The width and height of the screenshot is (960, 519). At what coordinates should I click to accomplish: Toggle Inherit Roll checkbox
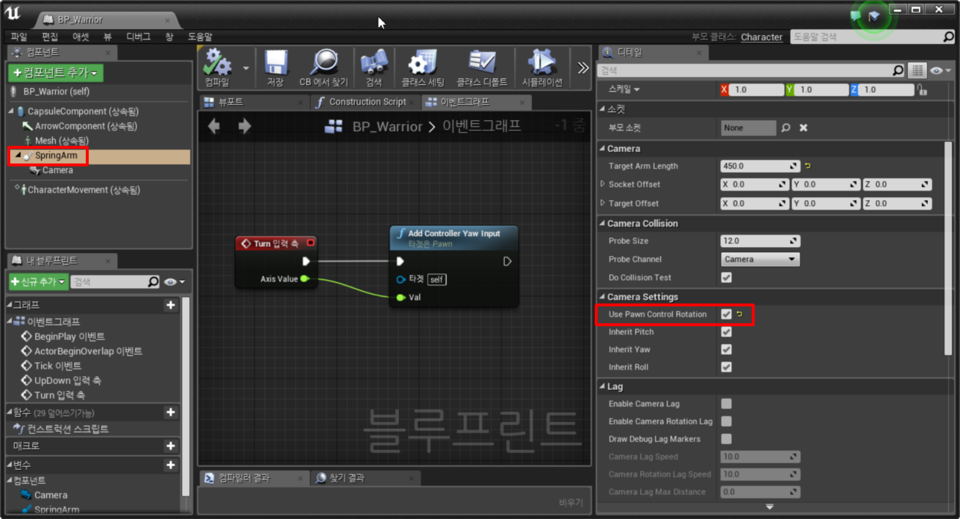[726, 367]
